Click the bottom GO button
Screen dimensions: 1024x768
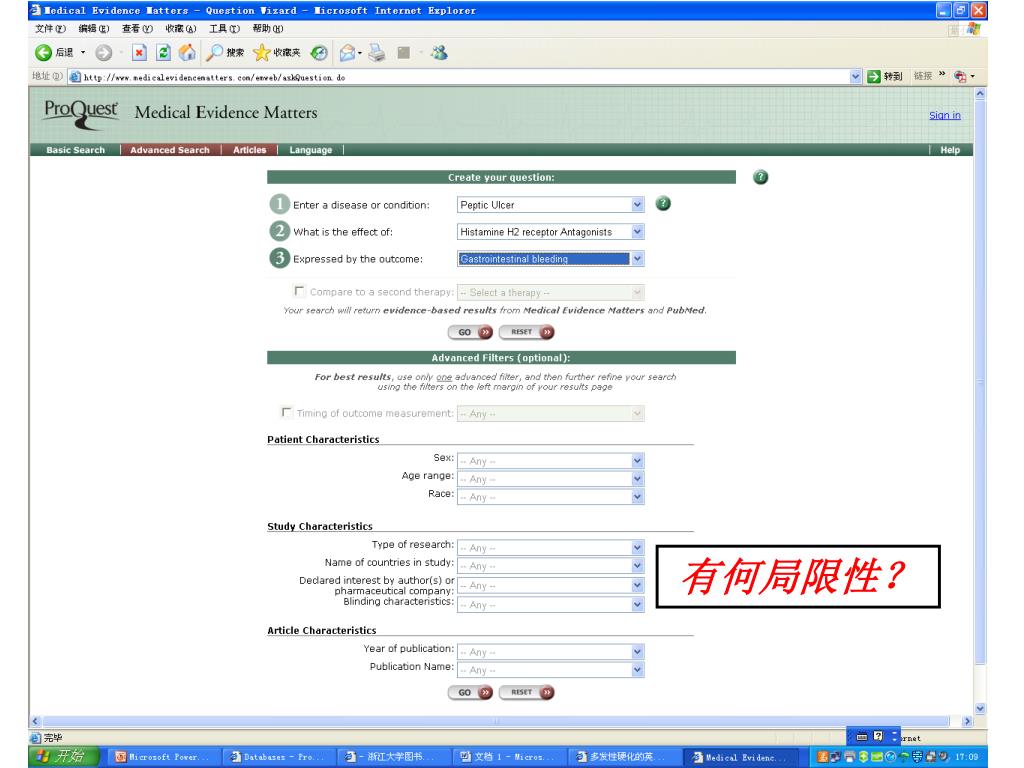[x=470, y=692]
